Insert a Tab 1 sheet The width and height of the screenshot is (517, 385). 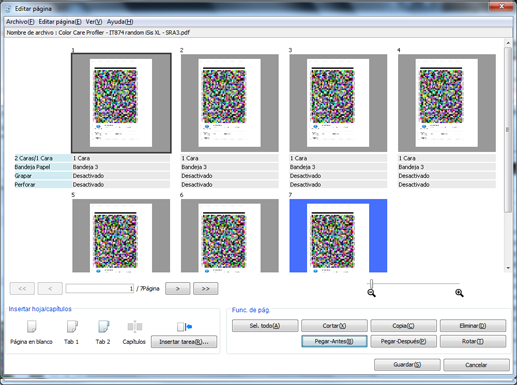coord(72,326)
